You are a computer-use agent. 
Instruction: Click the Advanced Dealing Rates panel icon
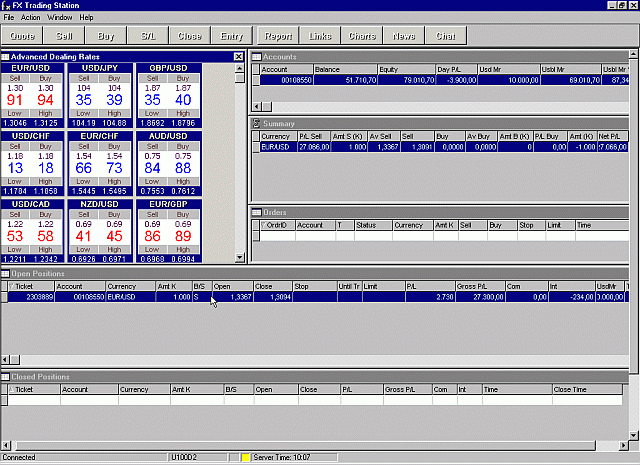click(5, 56)
